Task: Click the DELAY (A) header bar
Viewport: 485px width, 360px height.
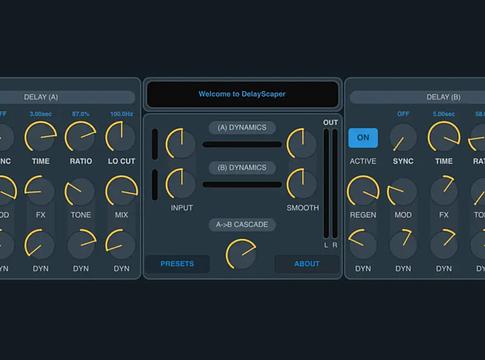Action: pos(67,97)
